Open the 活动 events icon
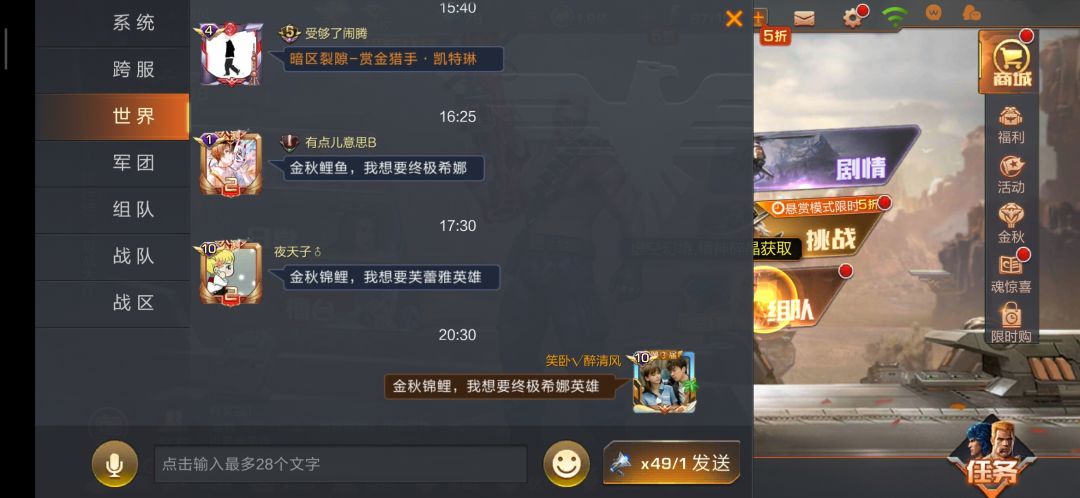This screenshot has width=1080, height=498. (1011, 174)
